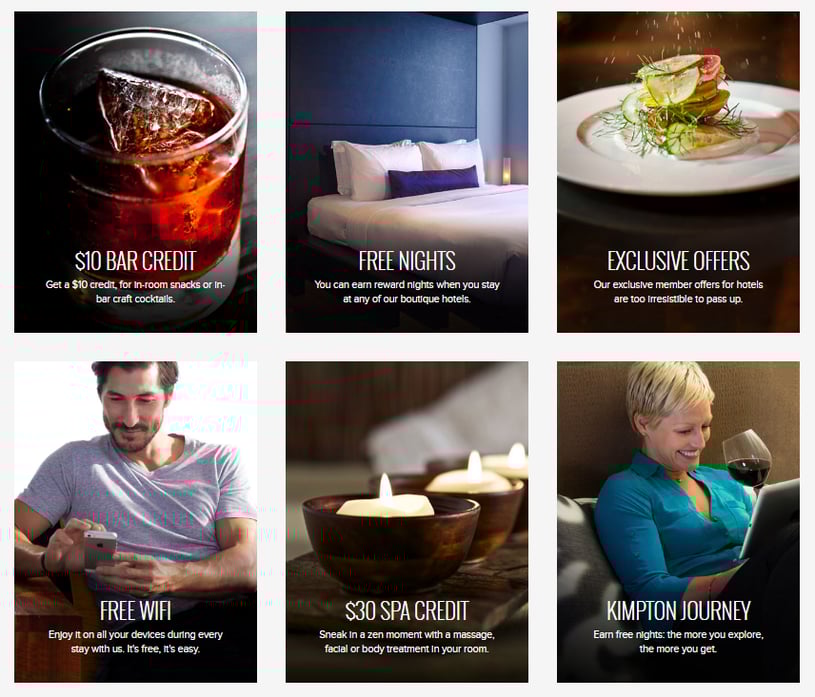Viewport: 815px width, 697px height.
Task: Click the $10 BAR CREDIT heading
Action: (x=135, y=261)
